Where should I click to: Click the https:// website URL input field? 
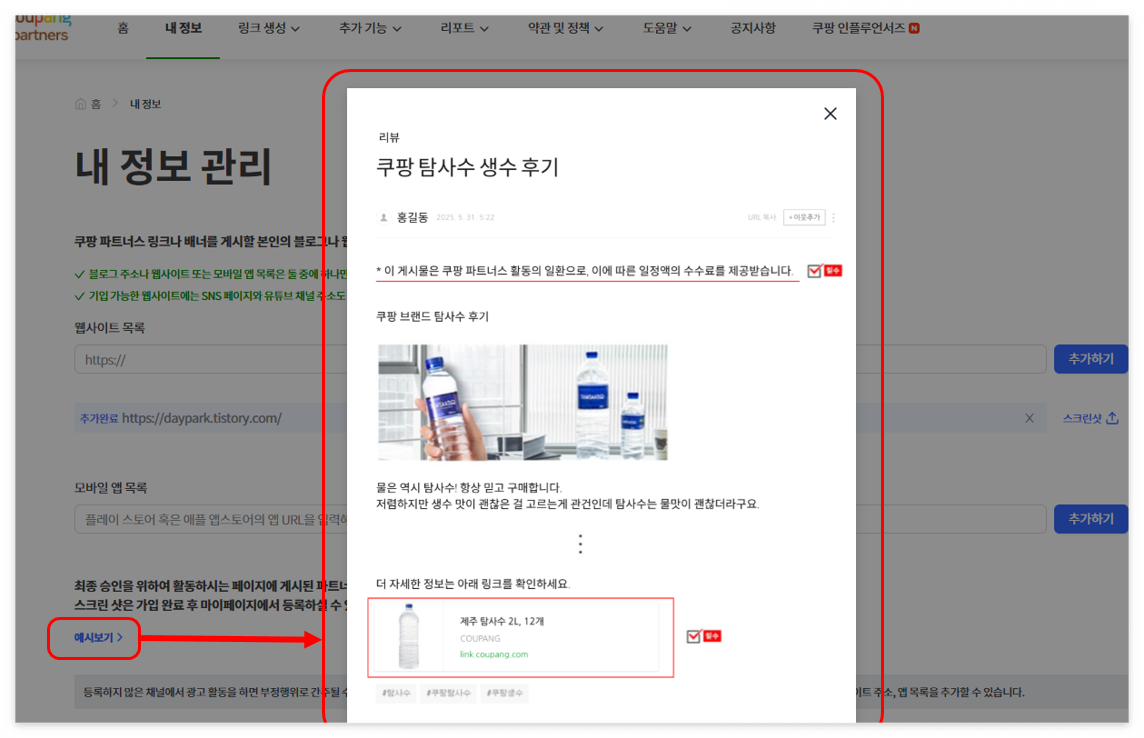pyautogui.click(x=200, y=359)
